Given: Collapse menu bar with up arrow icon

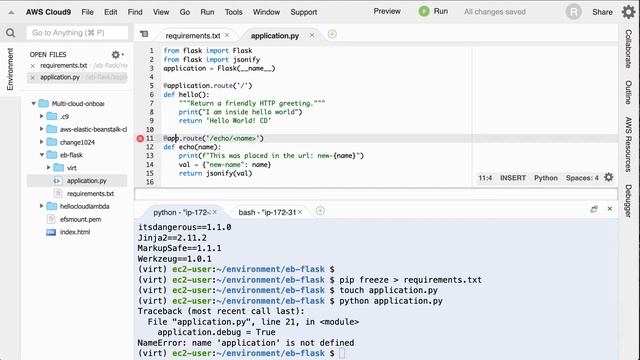Looking at the screenshot, I should tap(11, 13).
